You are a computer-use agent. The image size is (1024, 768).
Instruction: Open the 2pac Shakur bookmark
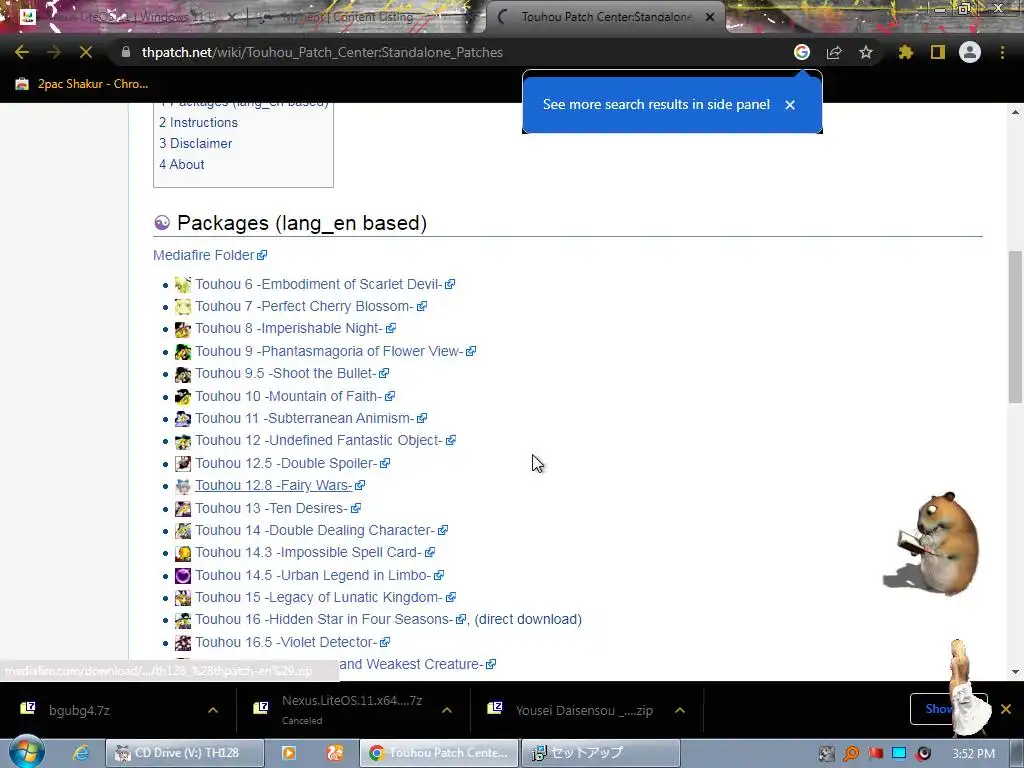tap(82, 84)
